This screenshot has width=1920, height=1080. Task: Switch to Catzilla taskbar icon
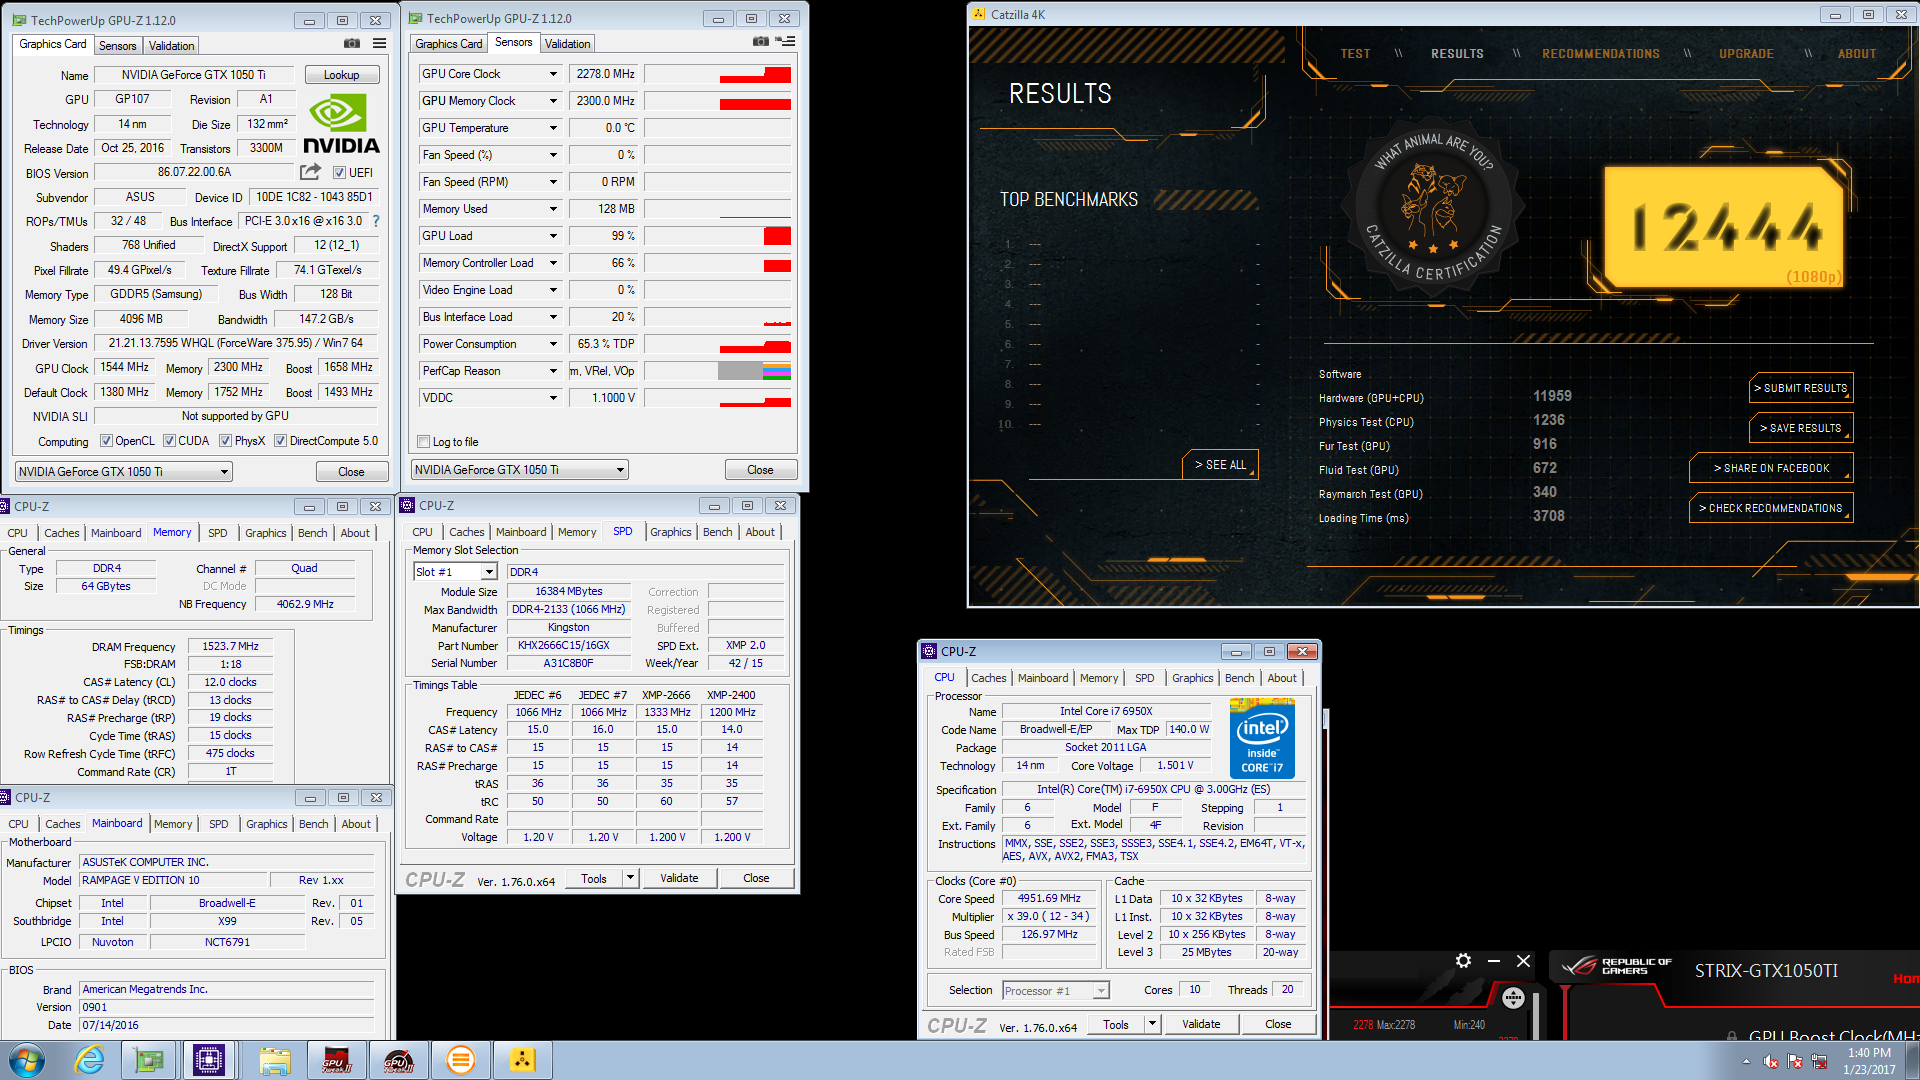(522, 1060)
